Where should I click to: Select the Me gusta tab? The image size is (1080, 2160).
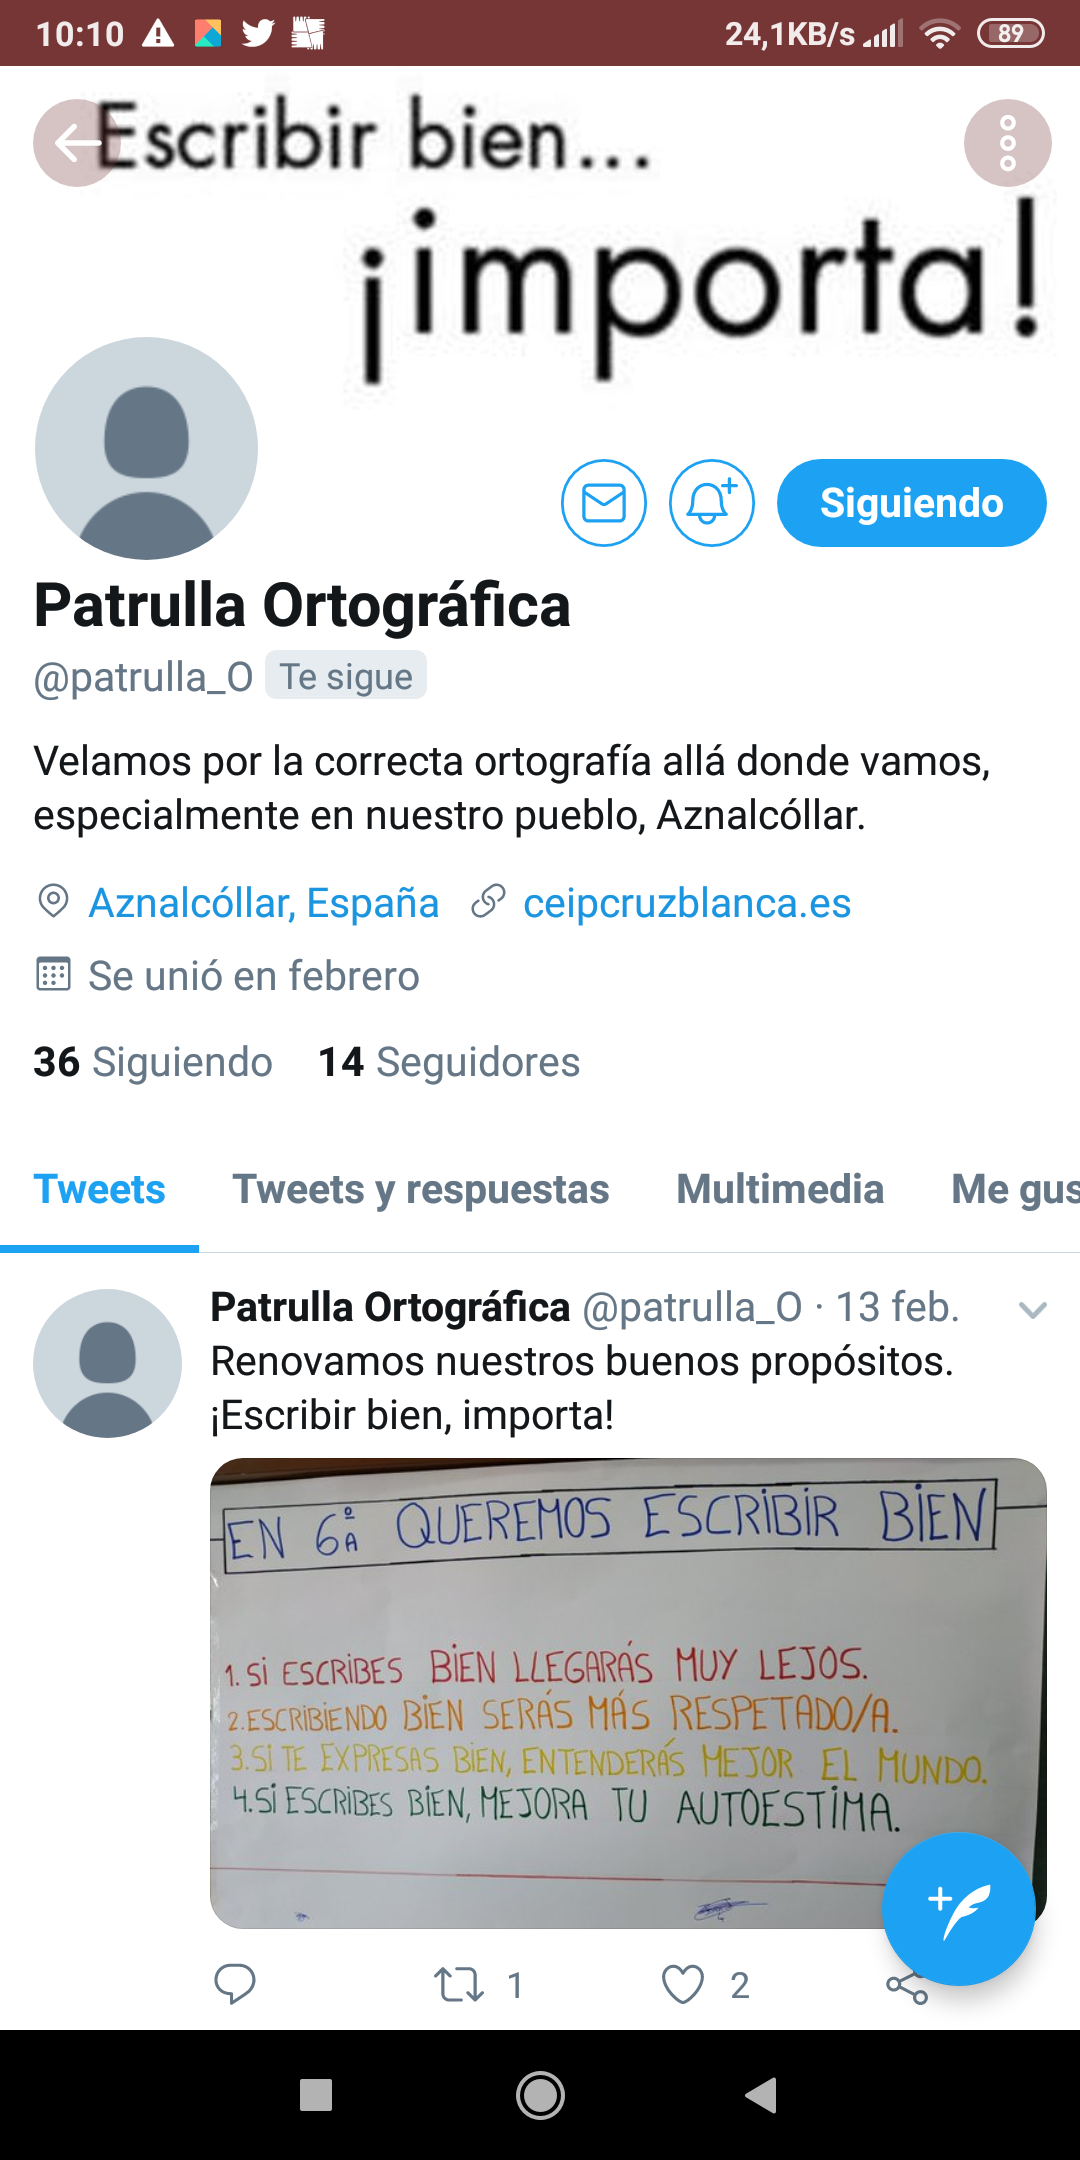pyautogui.click(x=1015, y=1190)
